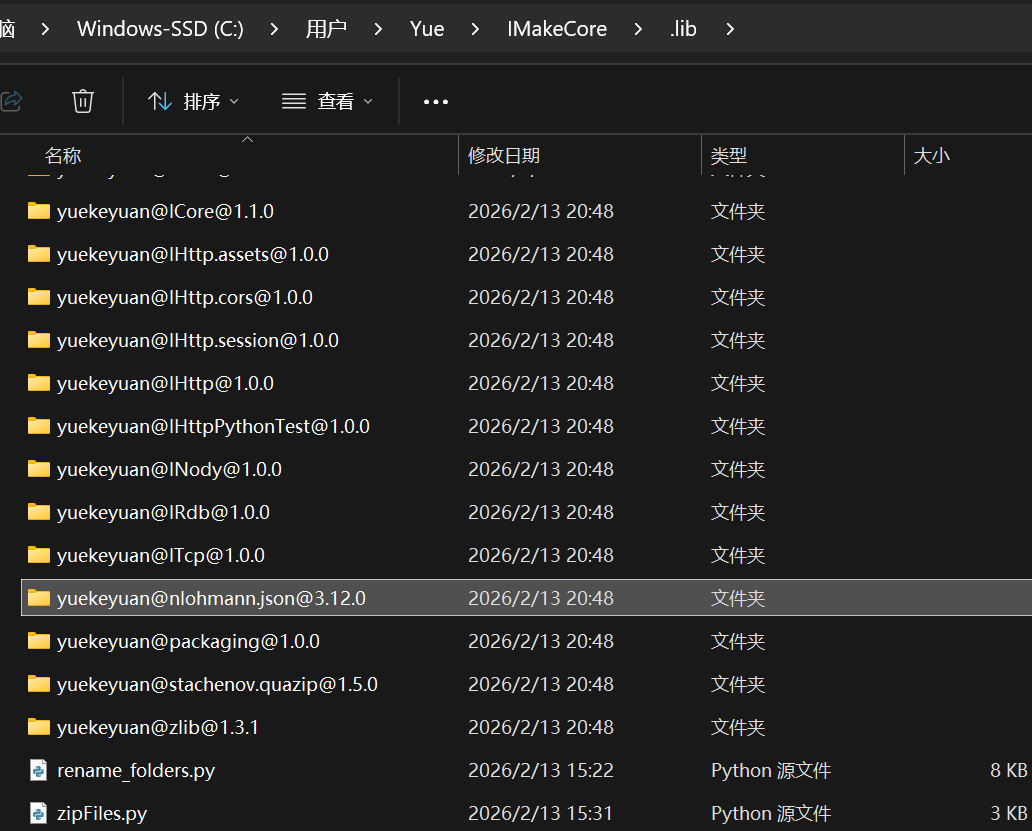Select the yuekeyuan@nlohmann.json@3.12.0 folder

(x=211, y=598)
